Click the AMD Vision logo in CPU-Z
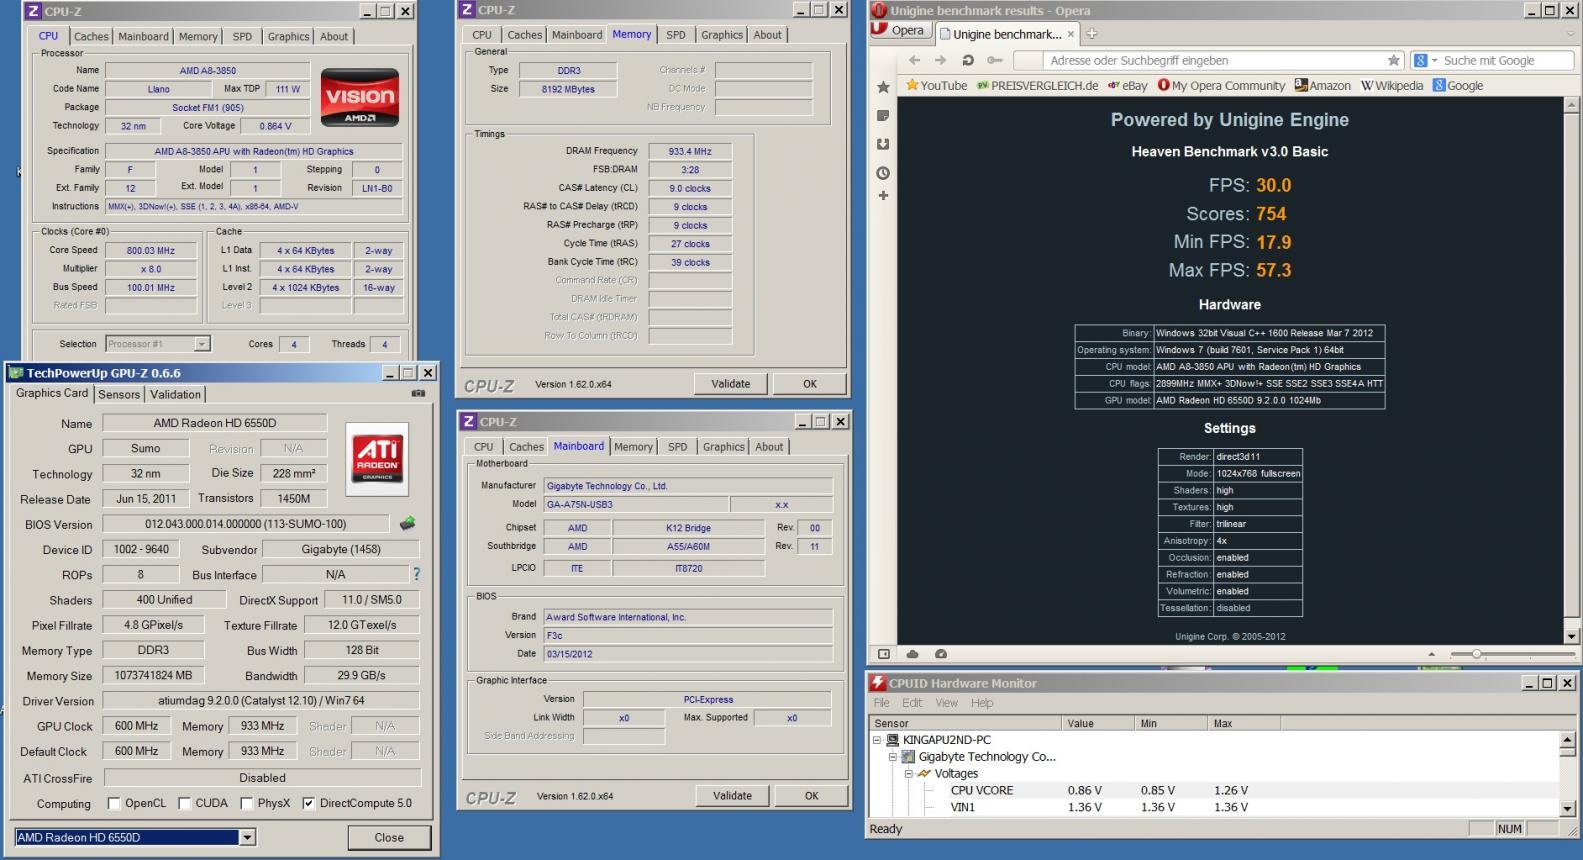1583x860 pixels. (360, 98)
